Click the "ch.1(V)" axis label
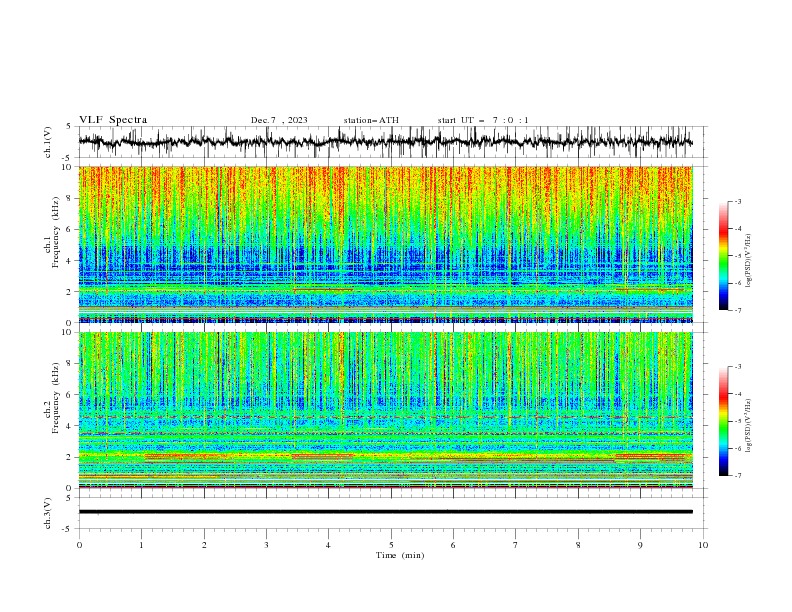This screenshot has height=612, width=792. pyautogui.click(x=48, y=142)
